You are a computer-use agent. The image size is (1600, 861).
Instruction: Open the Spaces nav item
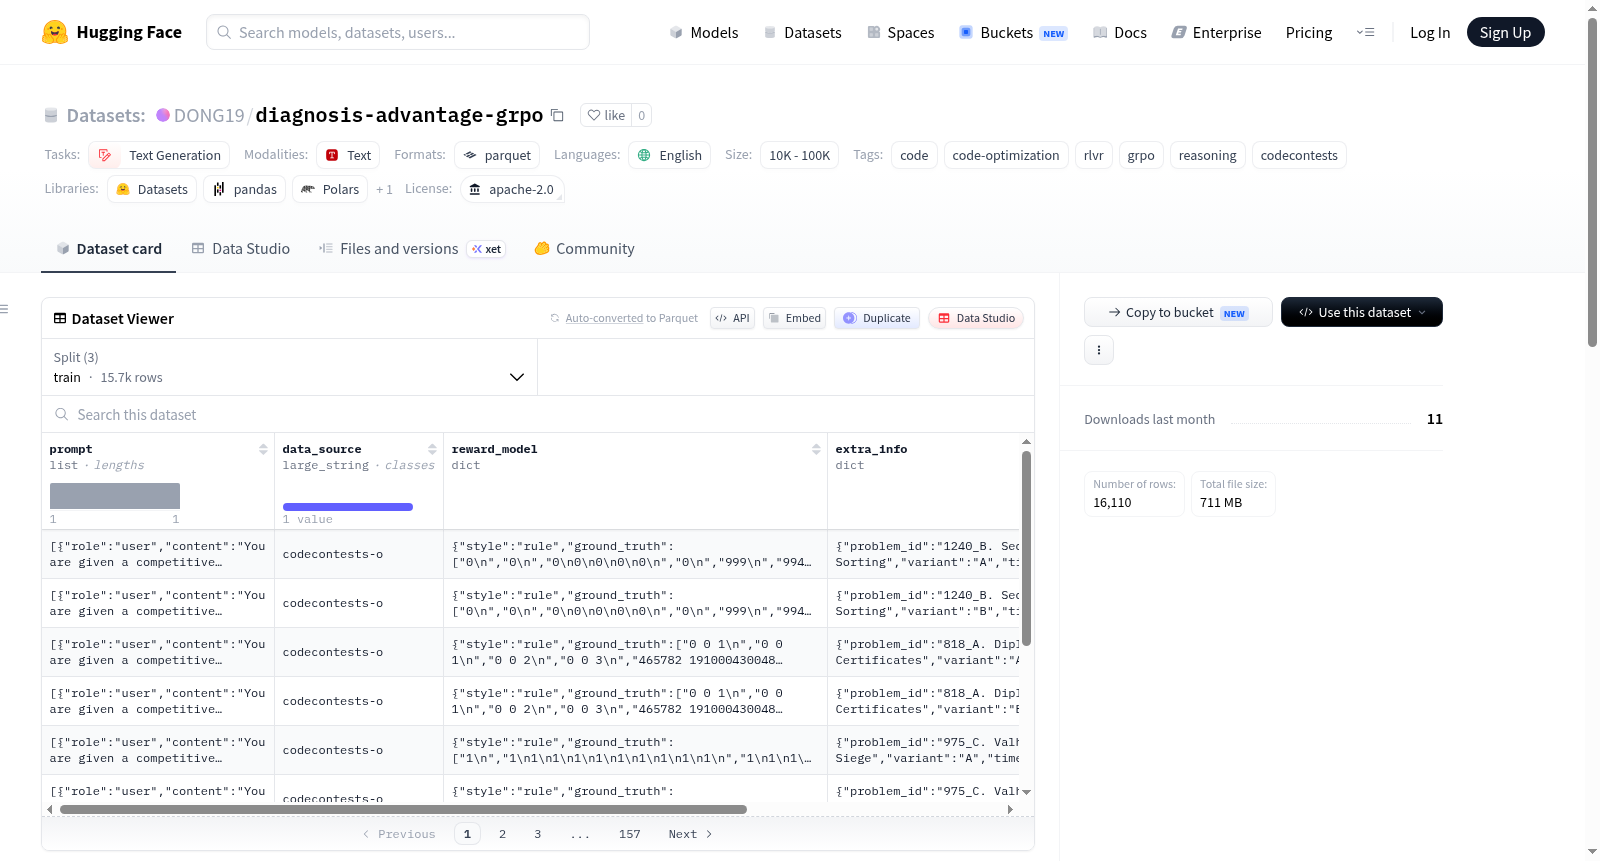pos(901,32)
